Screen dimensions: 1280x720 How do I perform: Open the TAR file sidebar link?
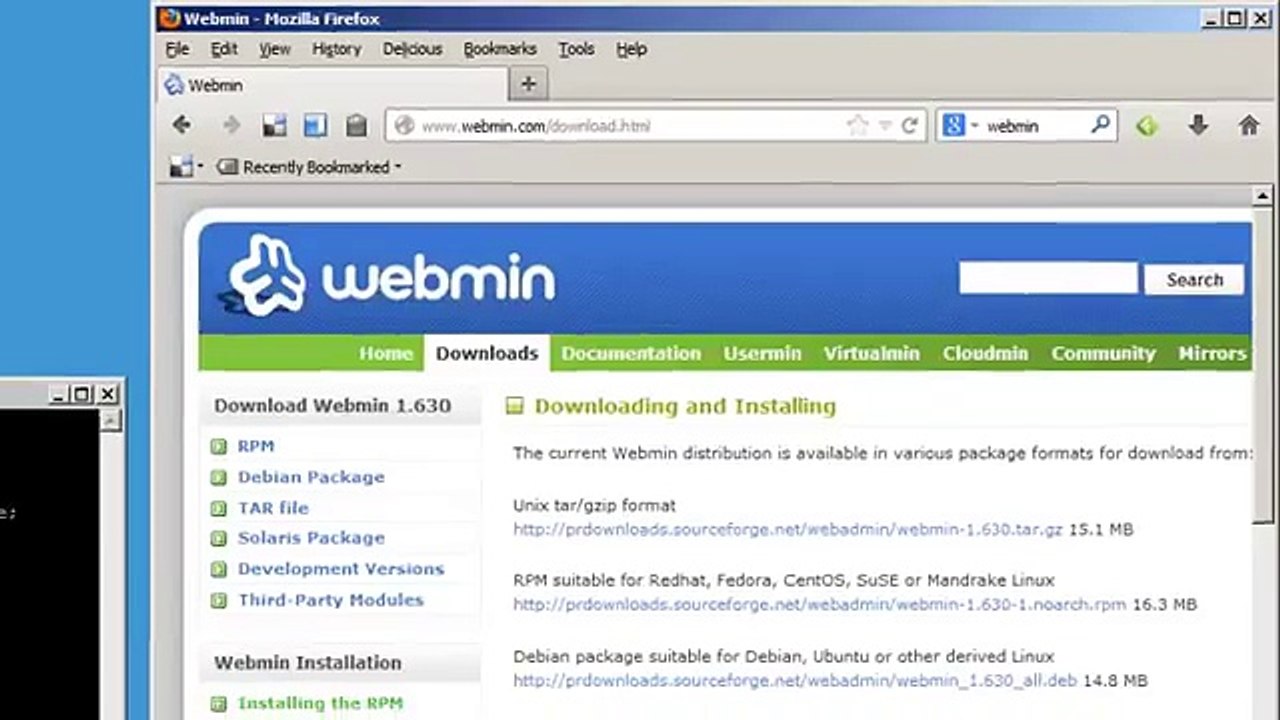click(273, 508)
